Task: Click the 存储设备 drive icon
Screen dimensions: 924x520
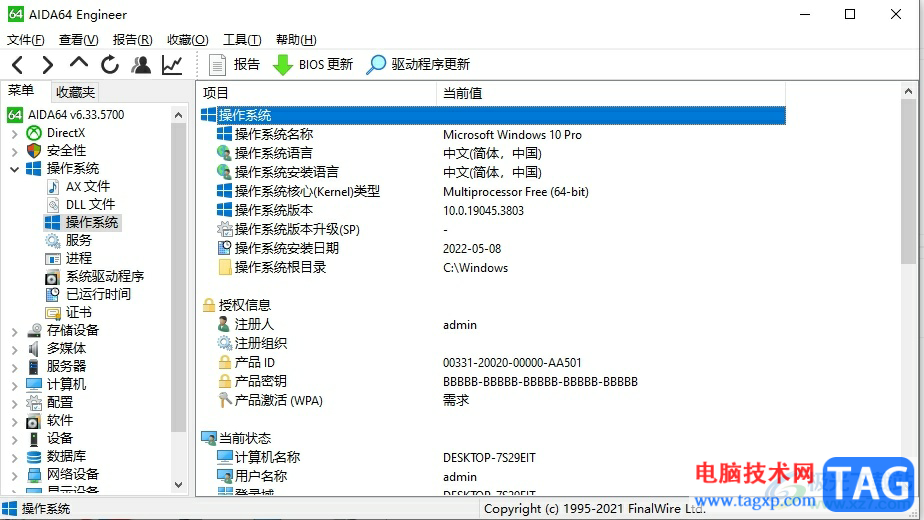Action: (x=34, y=331)
